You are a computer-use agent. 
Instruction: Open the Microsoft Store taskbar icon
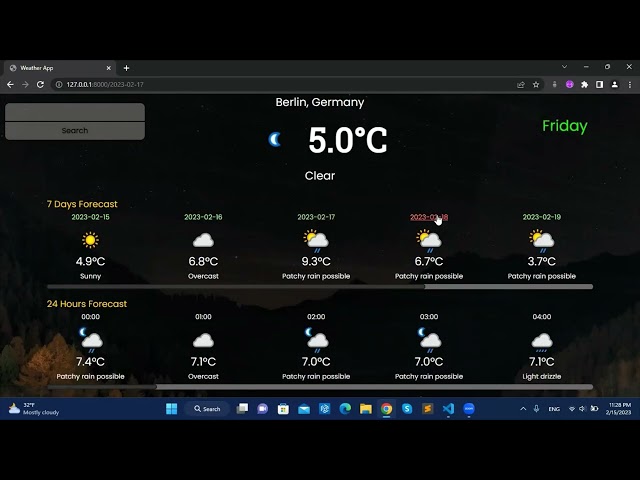[283, 409]
